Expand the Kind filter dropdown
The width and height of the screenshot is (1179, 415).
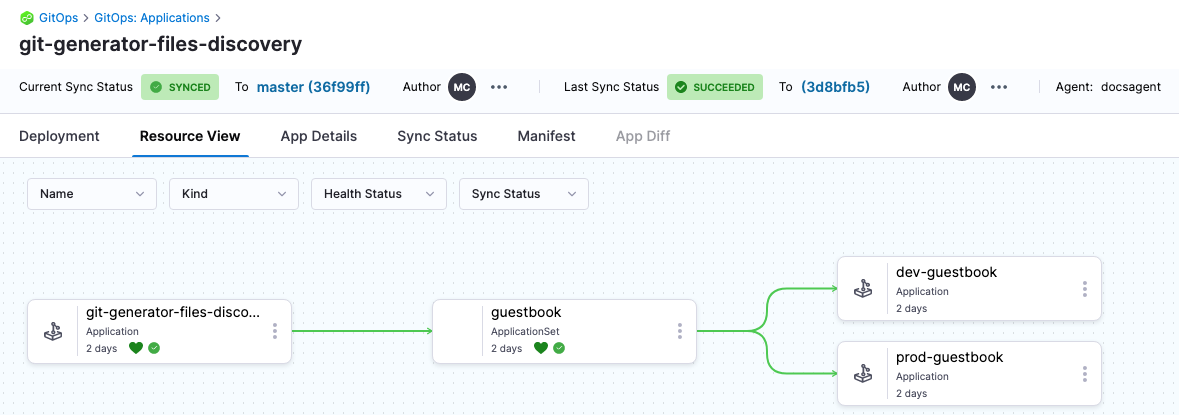click(x=234, y=194)
